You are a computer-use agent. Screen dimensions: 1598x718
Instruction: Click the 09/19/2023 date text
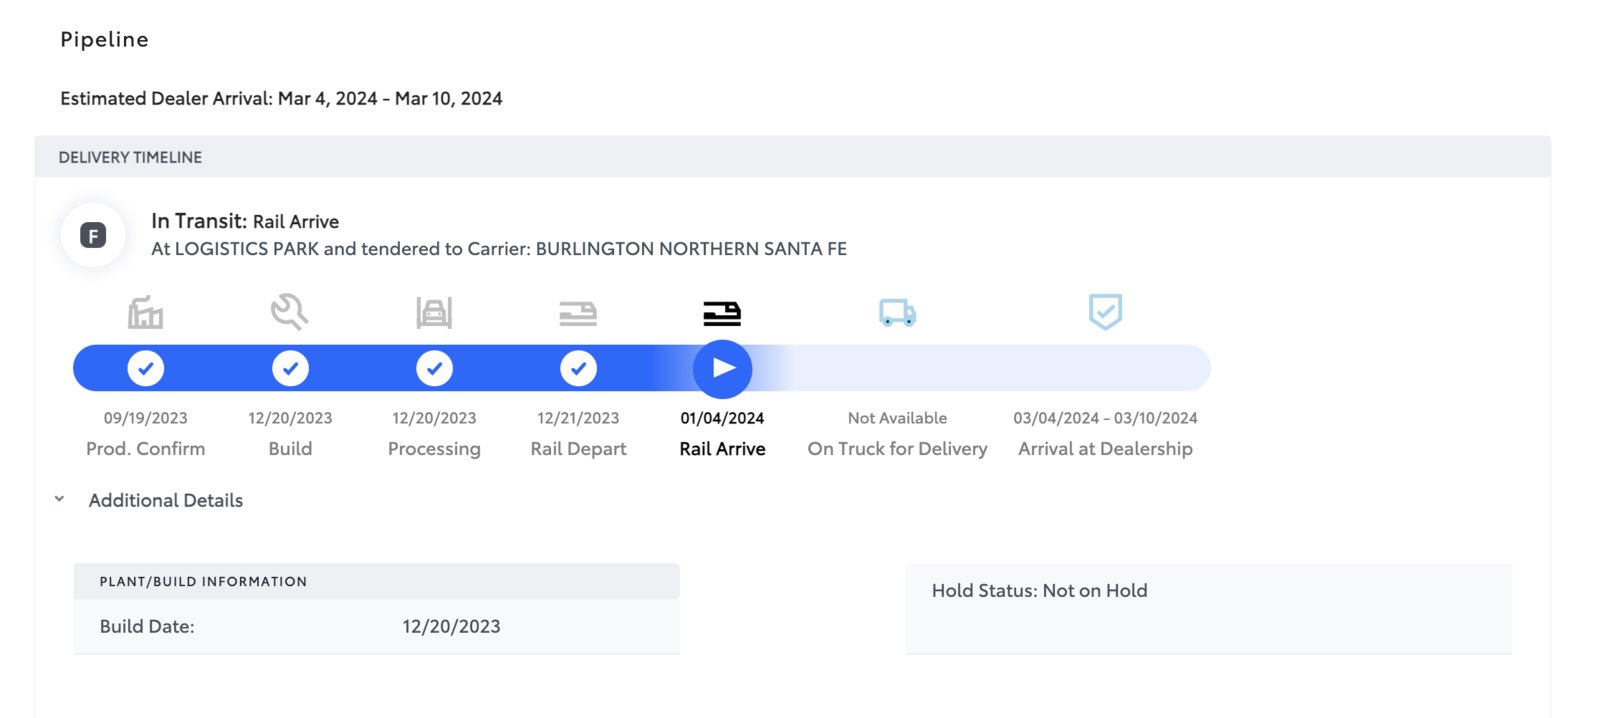pyautogui.click(x=146, y=418)
